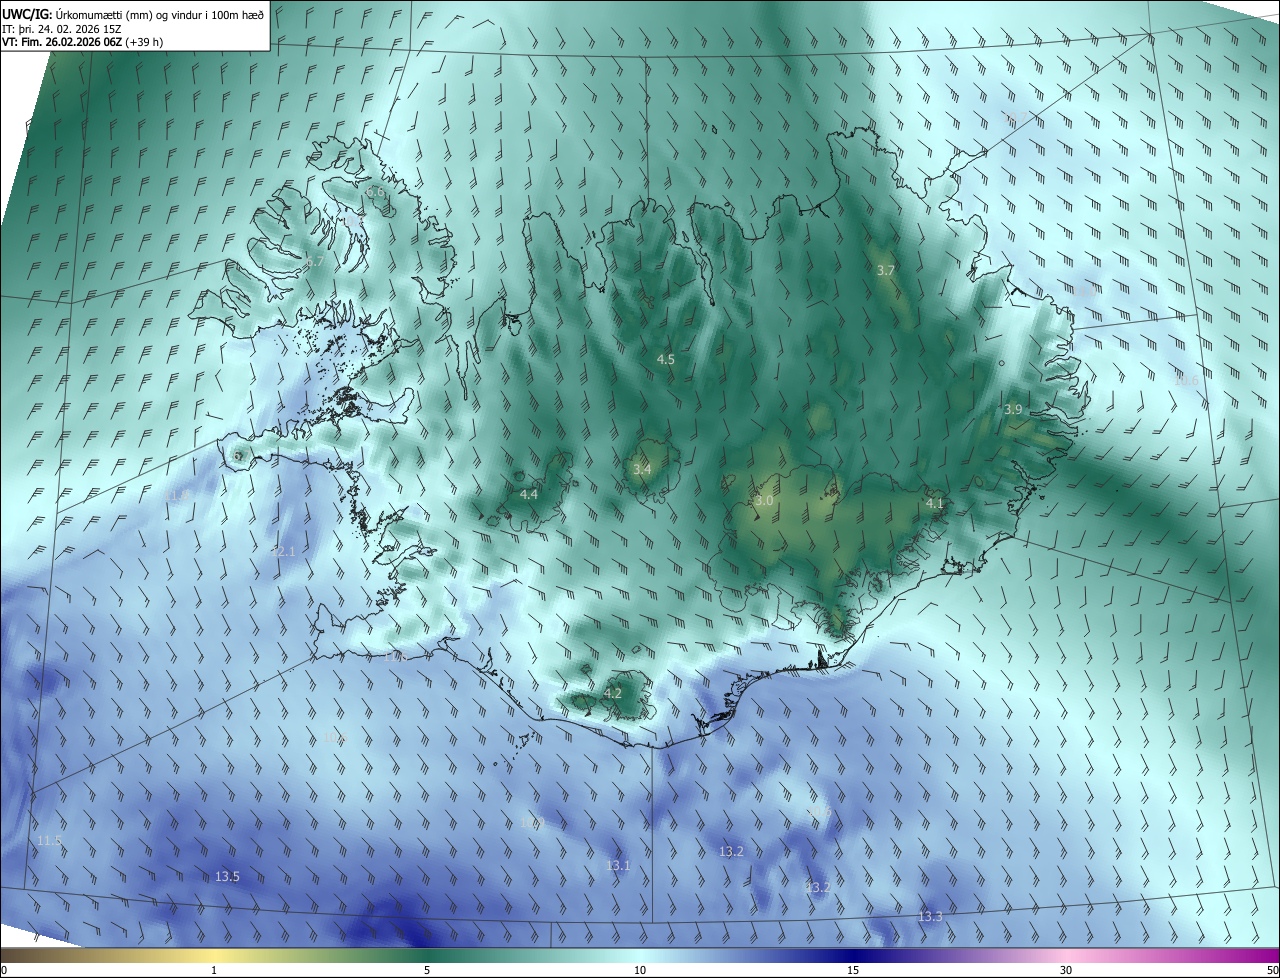Click the '1' label on the colour scale
This screenshot has width=1280, height=978.
(x=214, y=970)
